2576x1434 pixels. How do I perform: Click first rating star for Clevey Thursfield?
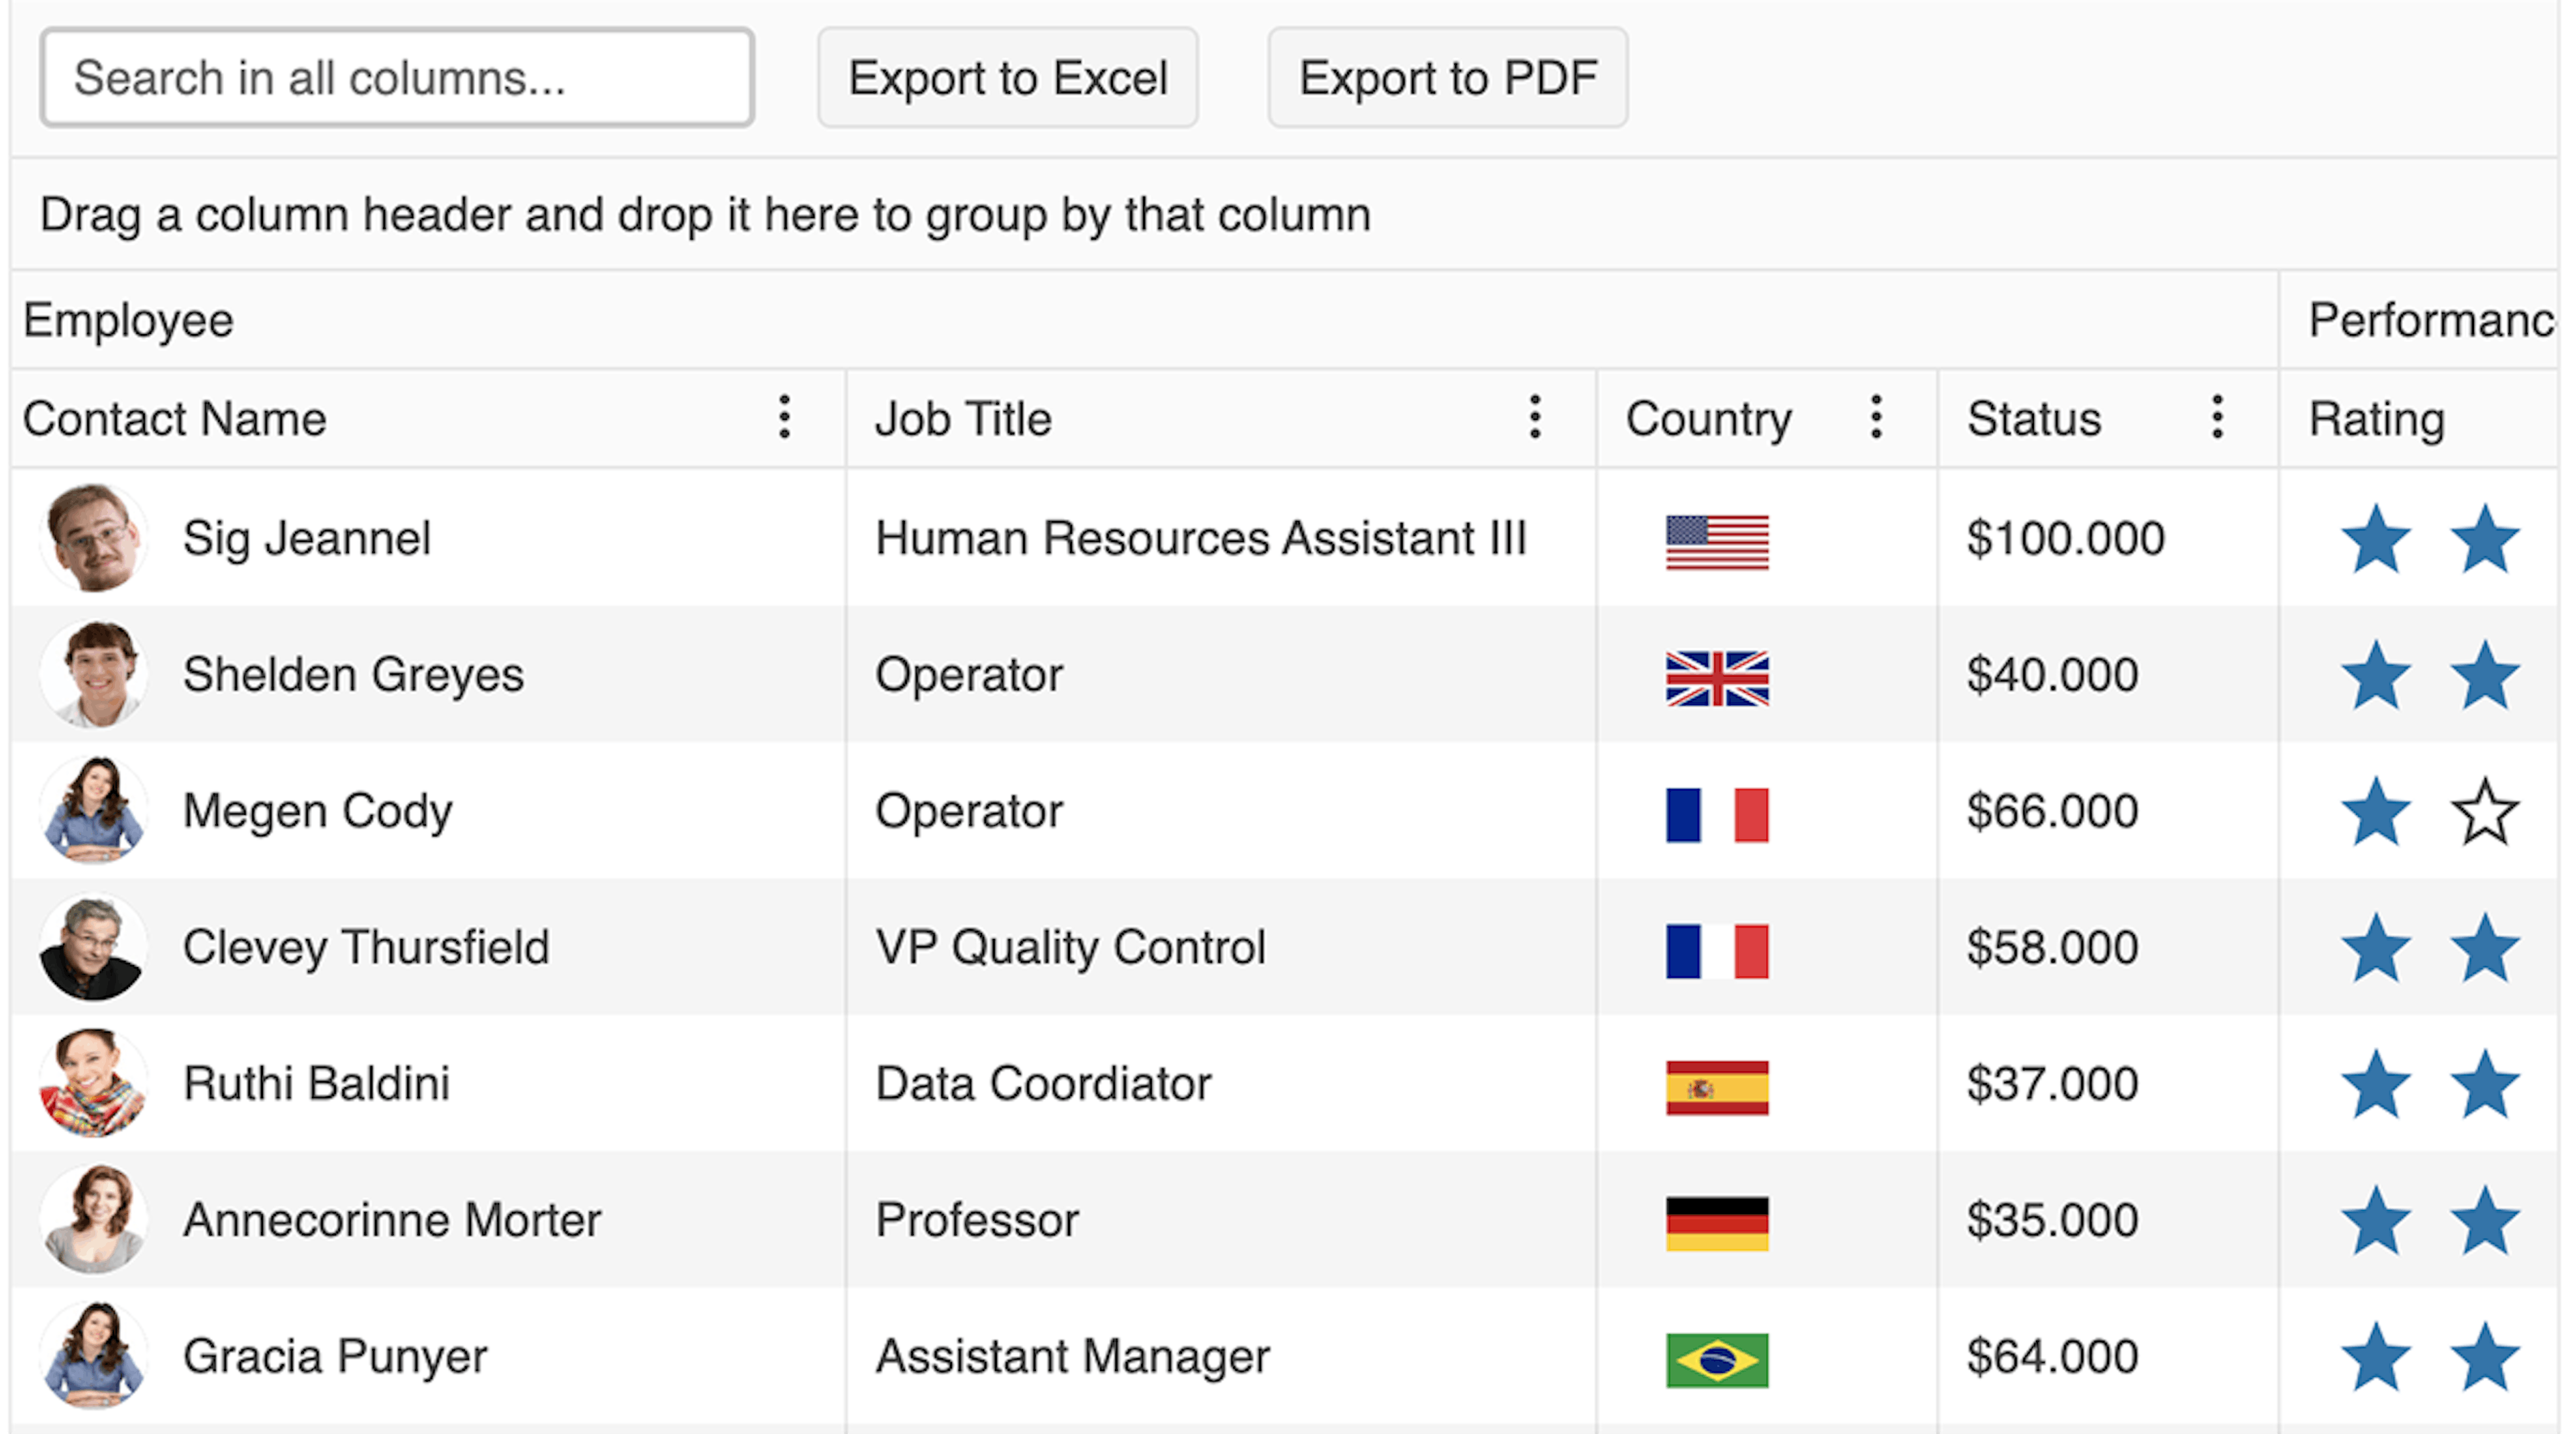coord(2376,948)
